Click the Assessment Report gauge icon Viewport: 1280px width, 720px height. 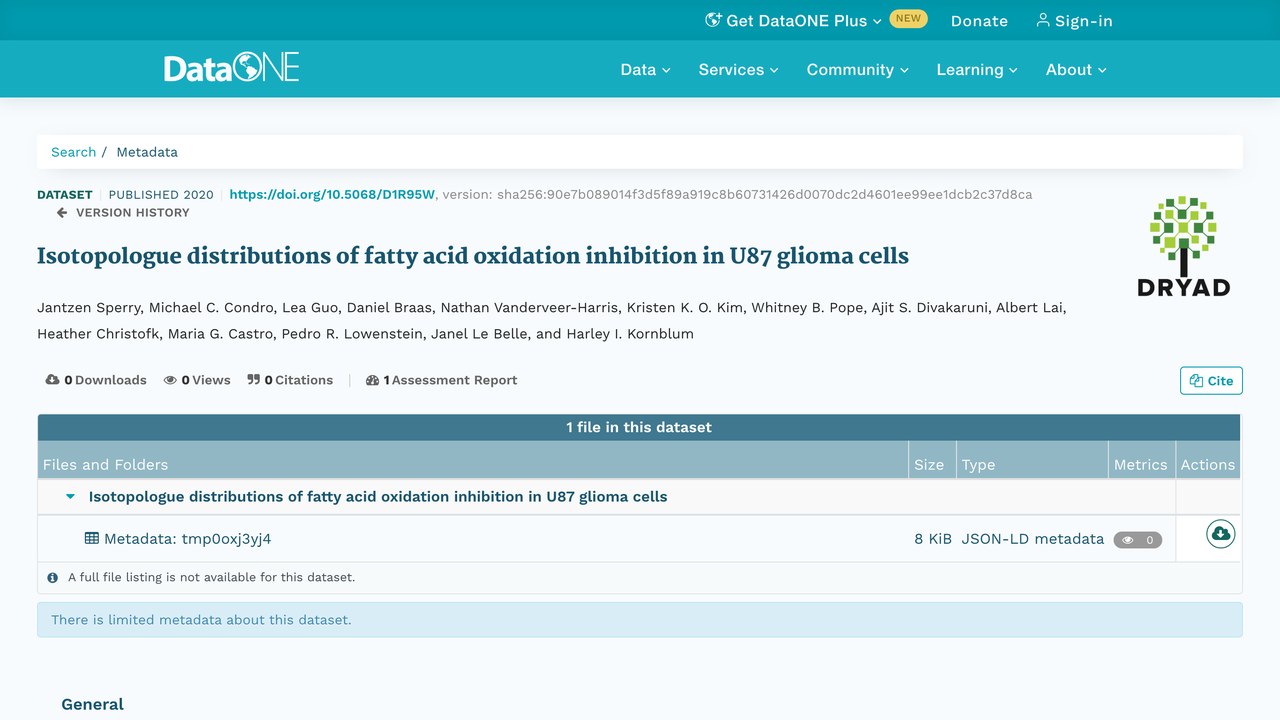click(372, 380)
